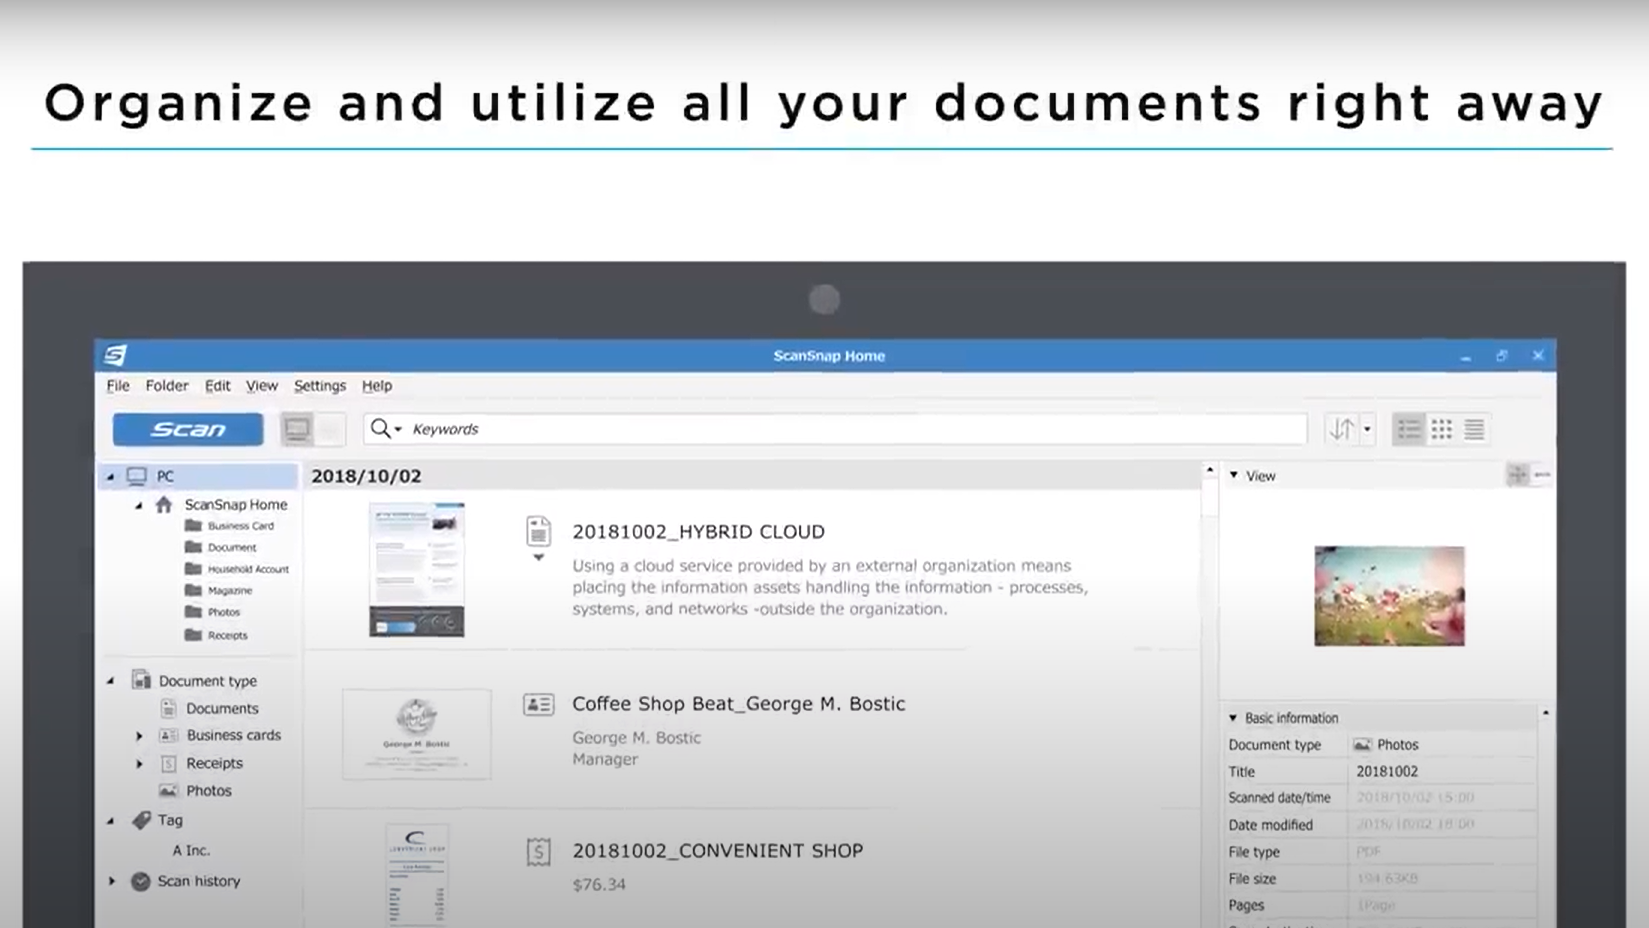Select the A Inc. tag
The height and width of the screenshot is (928, 1649).
(x=191, y=850)
